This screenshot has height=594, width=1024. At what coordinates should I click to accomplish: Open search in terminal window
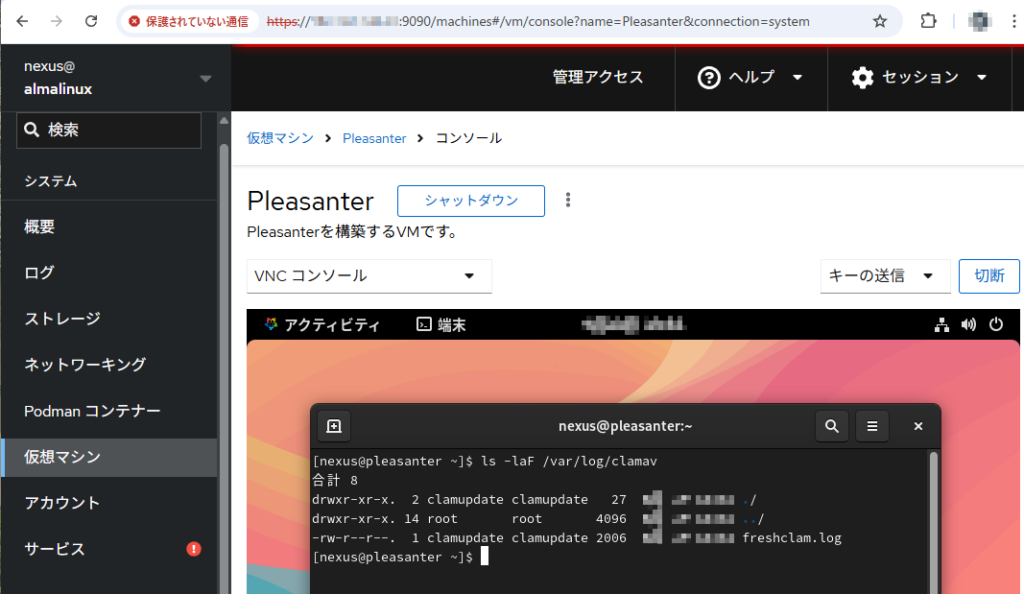[x=831, y=426]
